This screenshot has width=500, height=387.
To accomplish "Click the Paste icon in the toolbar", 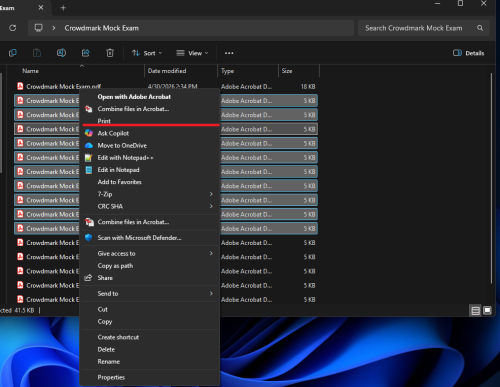I will [x=37, y=53].
